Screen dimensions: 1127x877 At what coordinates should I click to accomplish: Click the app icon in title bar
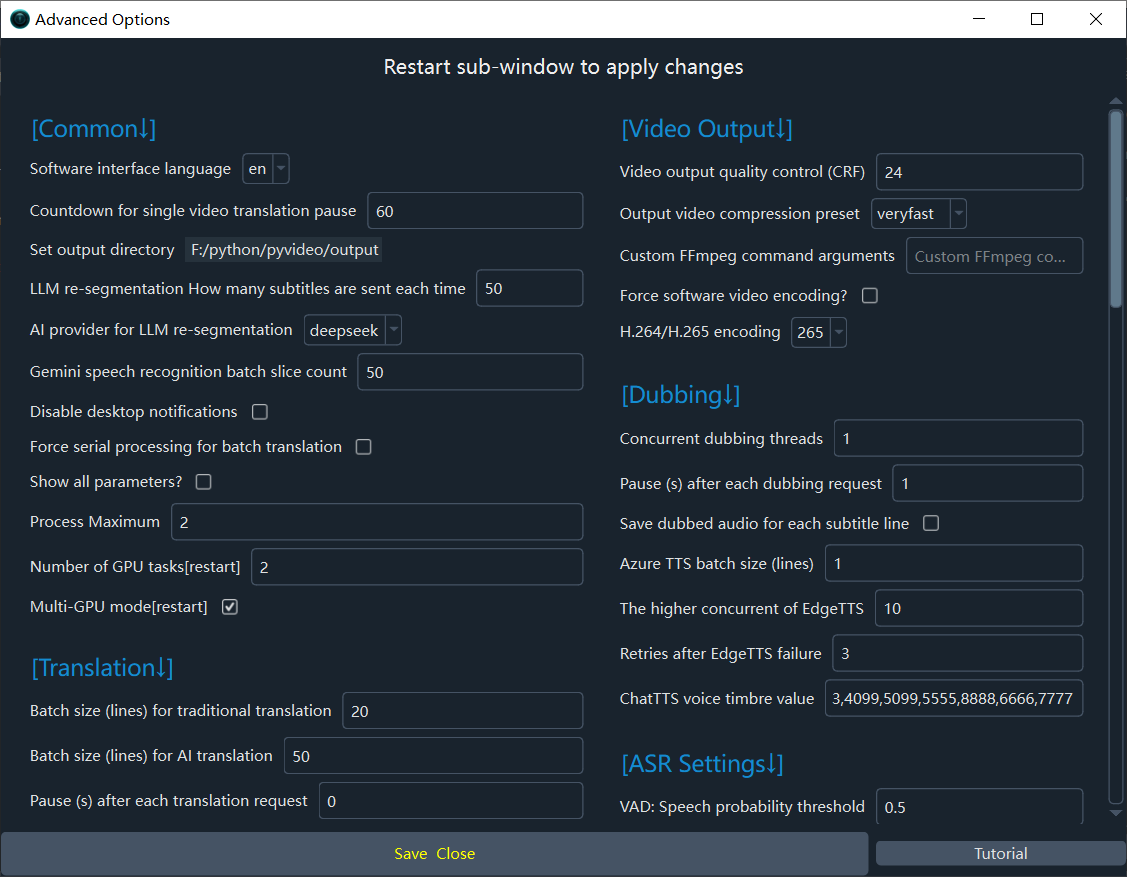[20, 19]
